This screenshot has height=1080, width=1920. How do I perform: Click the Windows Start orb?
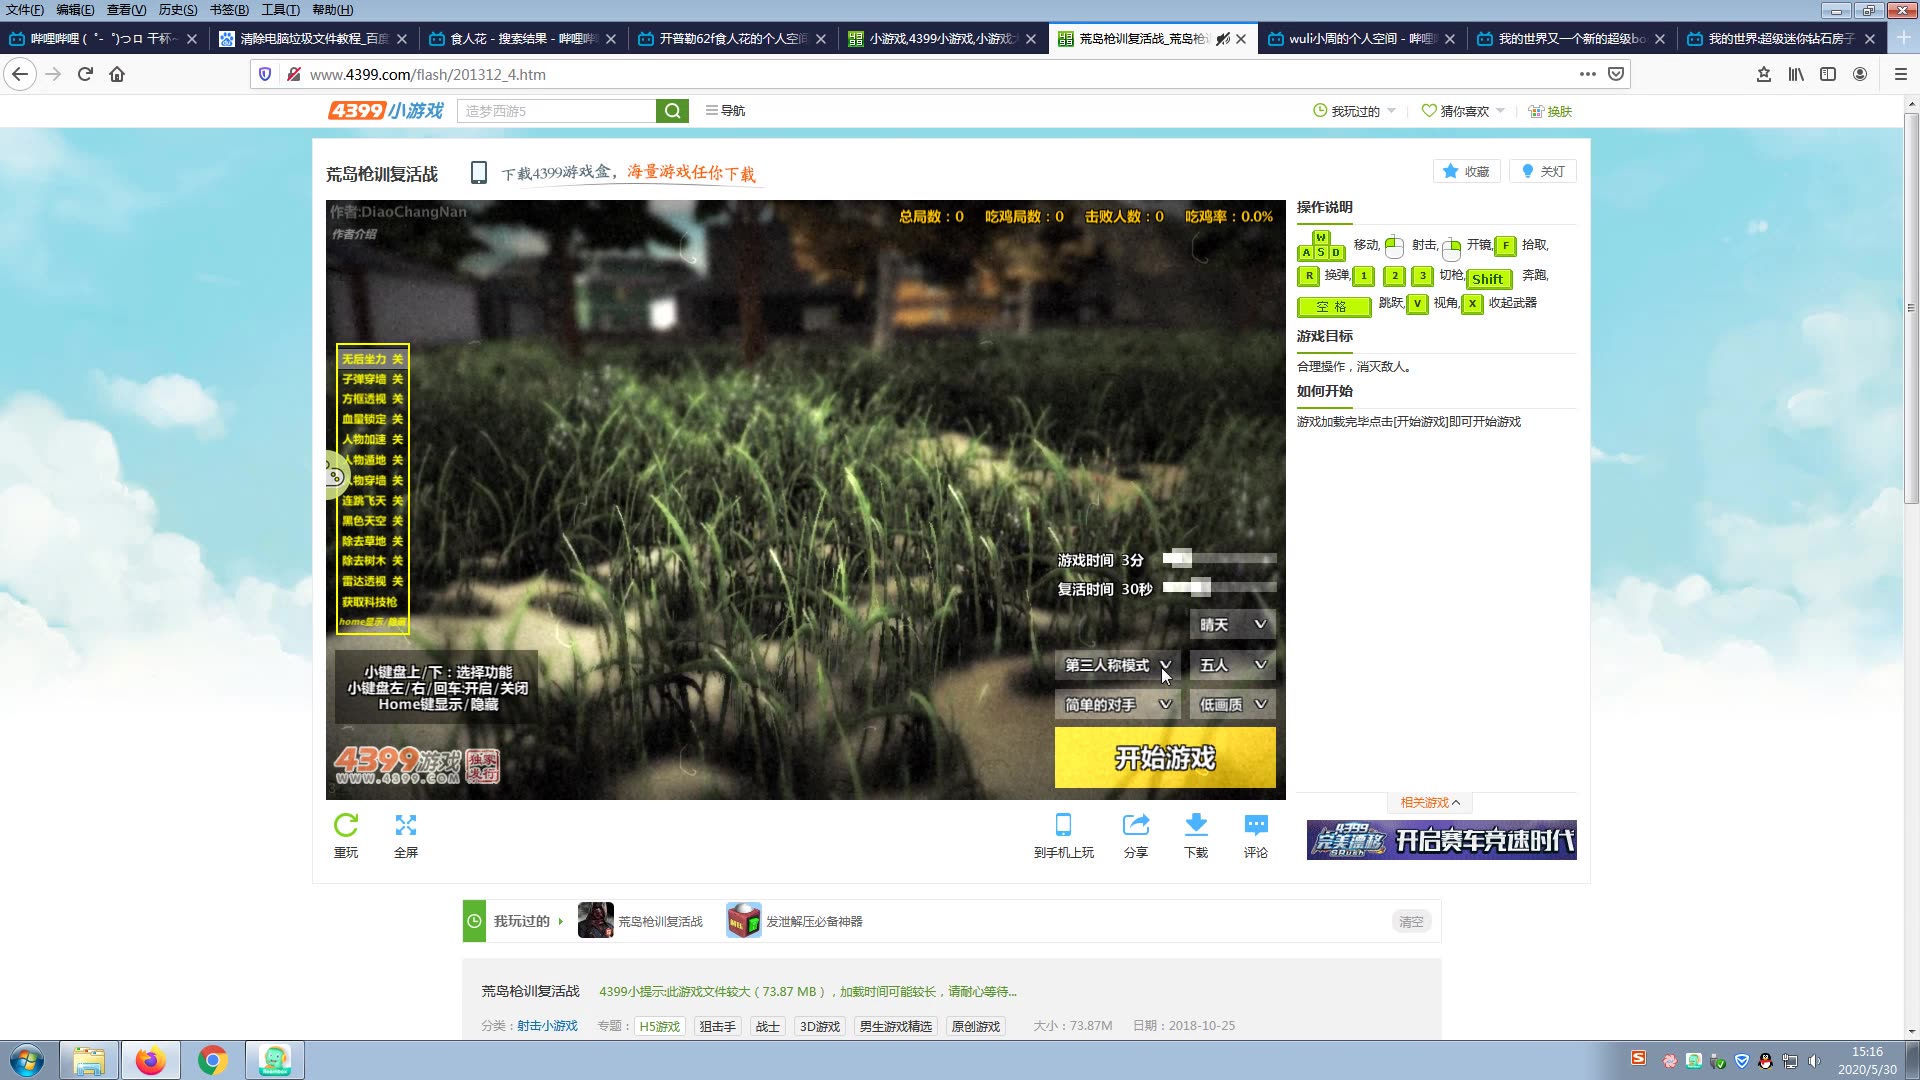tap(27, 1060)
